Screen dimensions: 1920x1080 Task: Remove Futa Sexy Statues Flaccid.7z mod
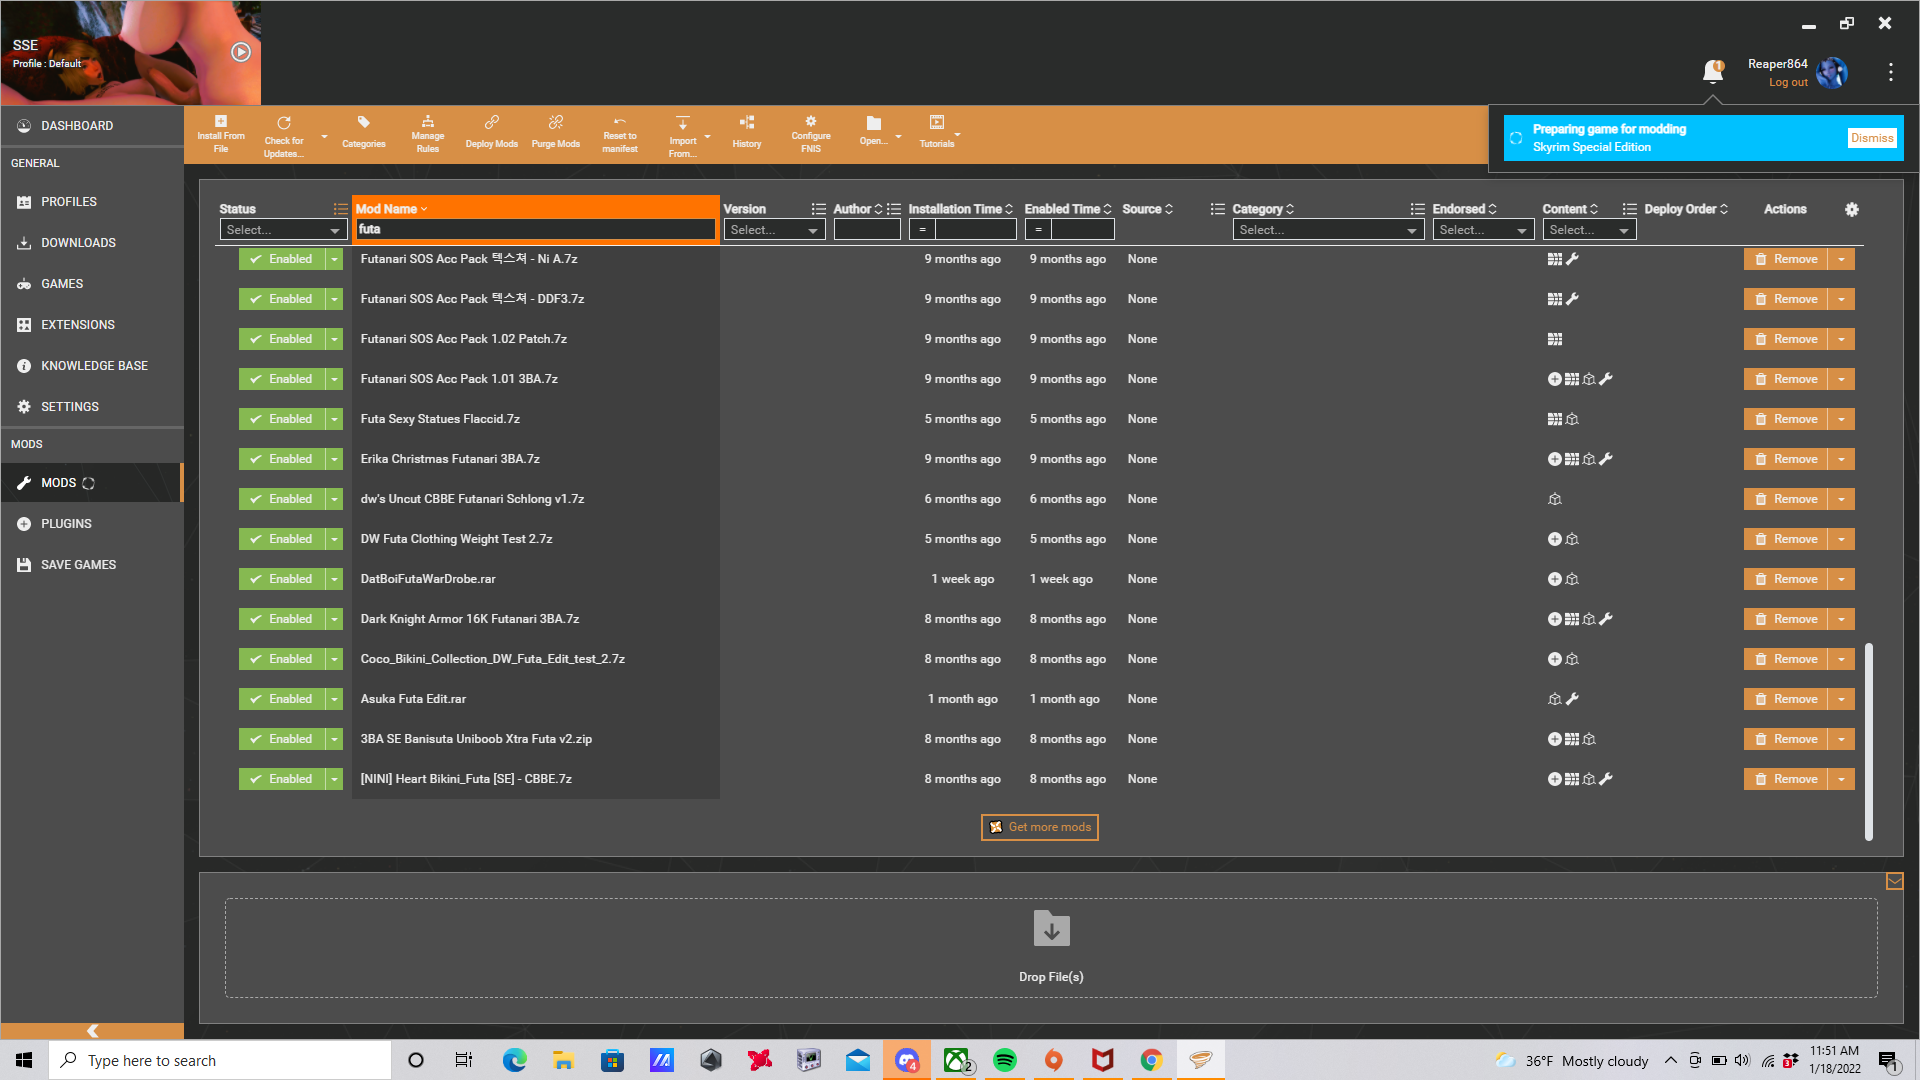(1786, 419)
